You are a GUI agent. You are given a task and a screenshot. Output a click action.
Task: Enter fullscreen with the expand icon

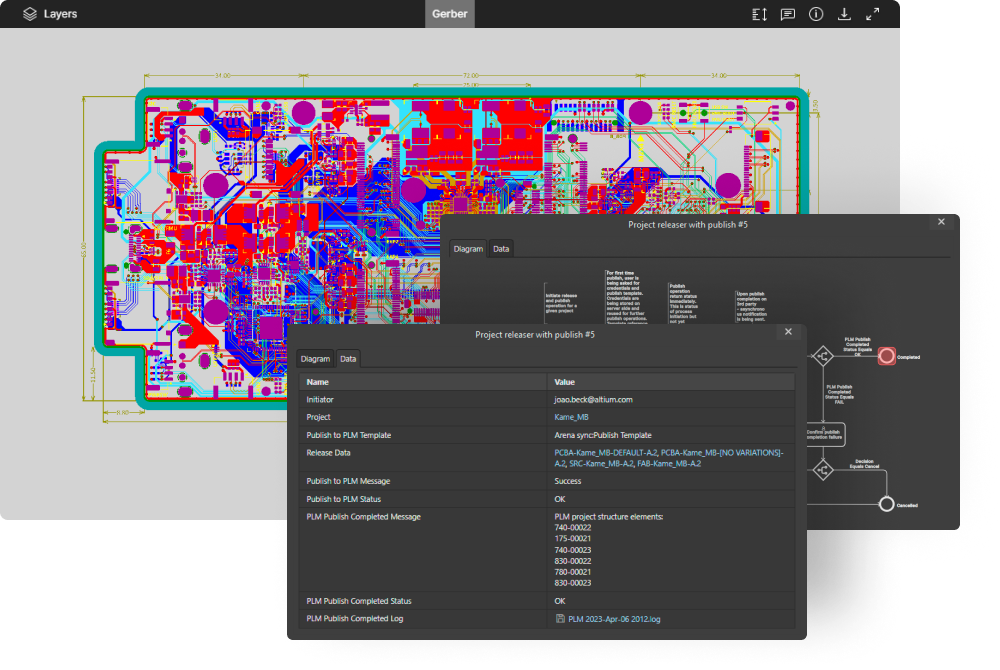tap(871, 14)
